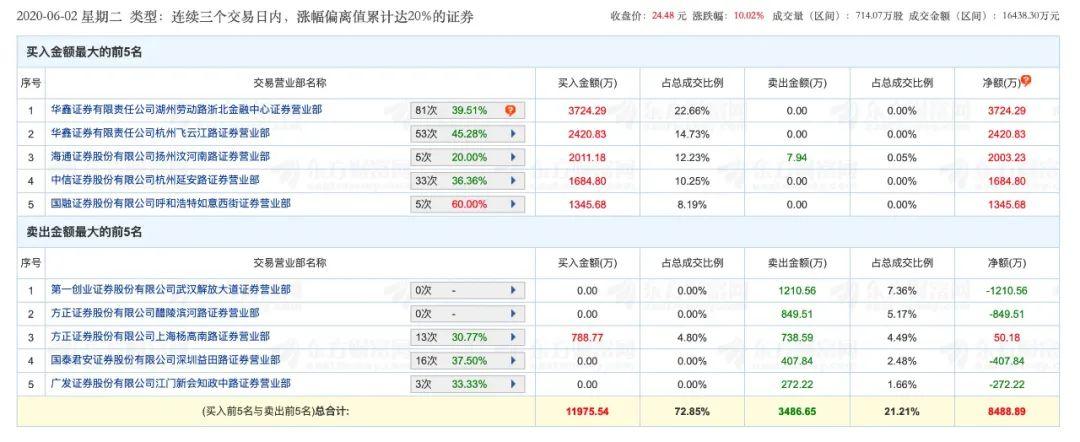Viewport: 1080px width, 442px height.
Task: Expand arrow in 方正证券醴陵滨河路 row's 0次 box
Action: [x=513, y=314]
